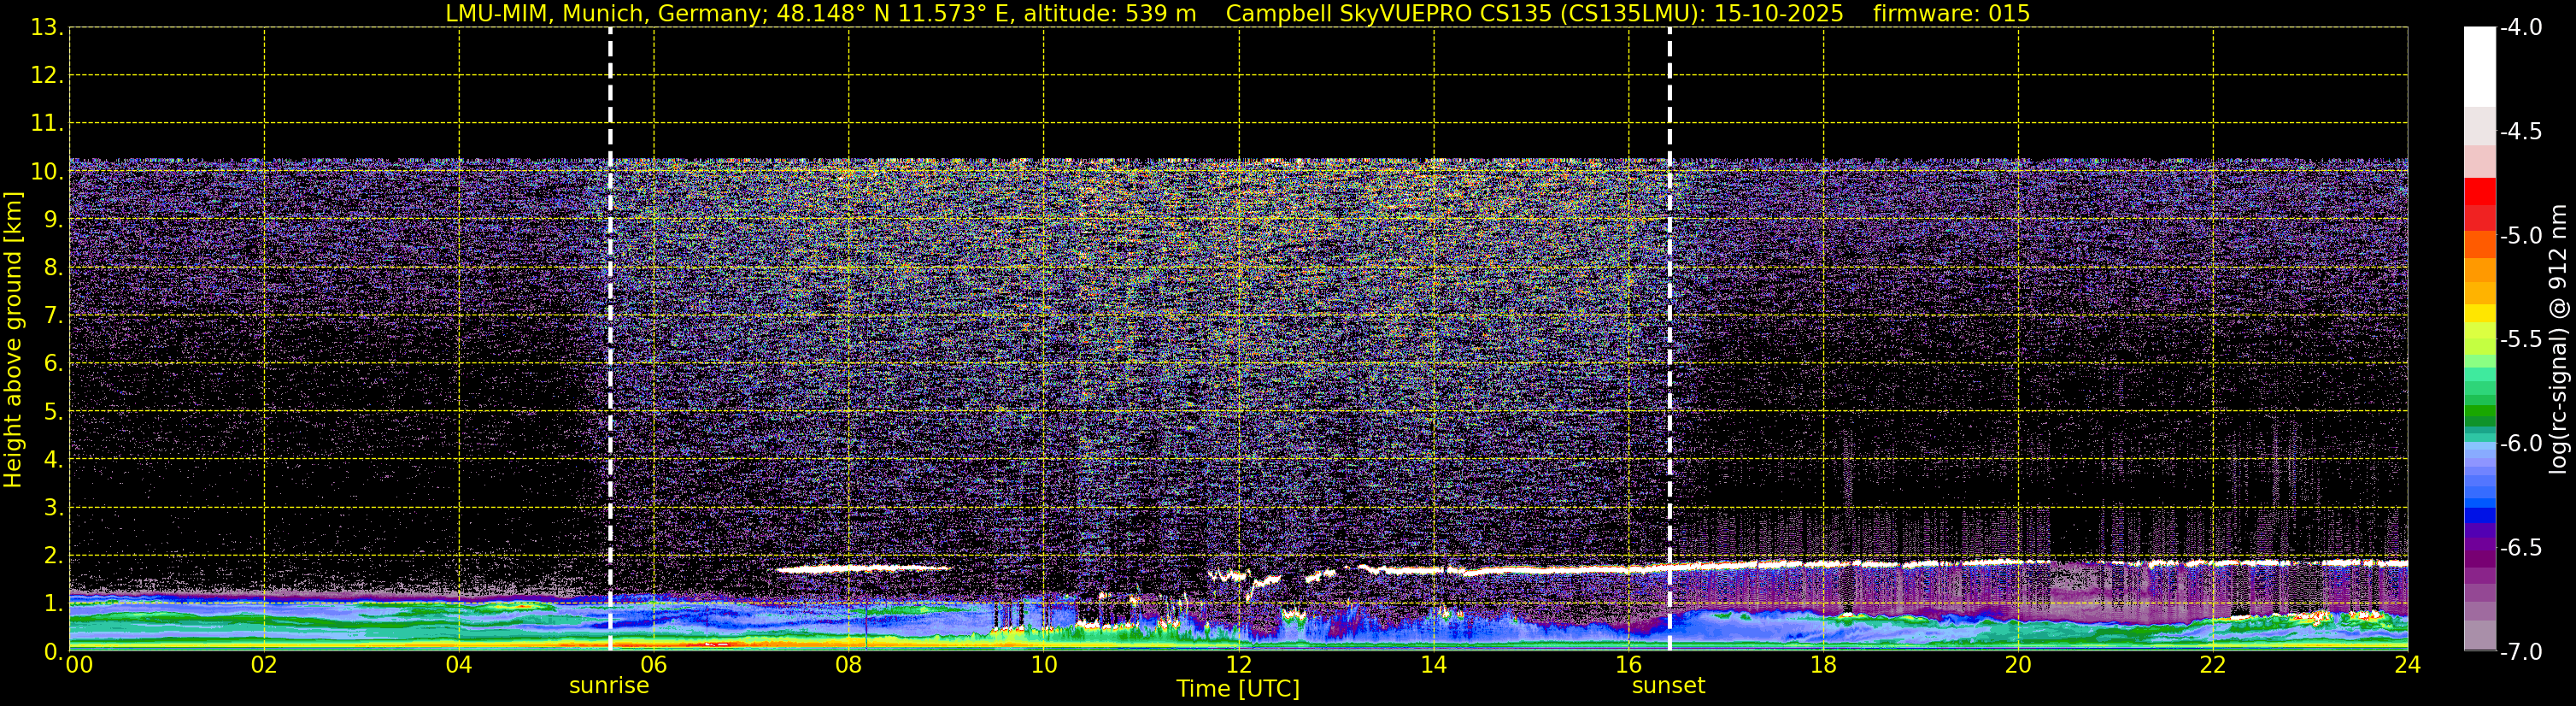Click the "-7.0" colorbar tick label
The height and width of the screenshot is (706, 2576).
tap(2521, 652)
